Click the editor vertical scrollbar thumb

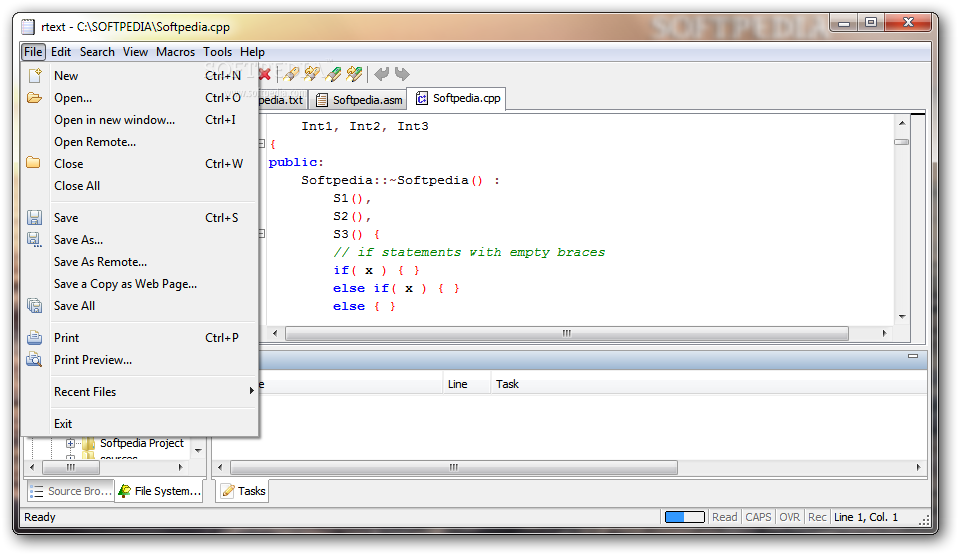pos(902,142)
